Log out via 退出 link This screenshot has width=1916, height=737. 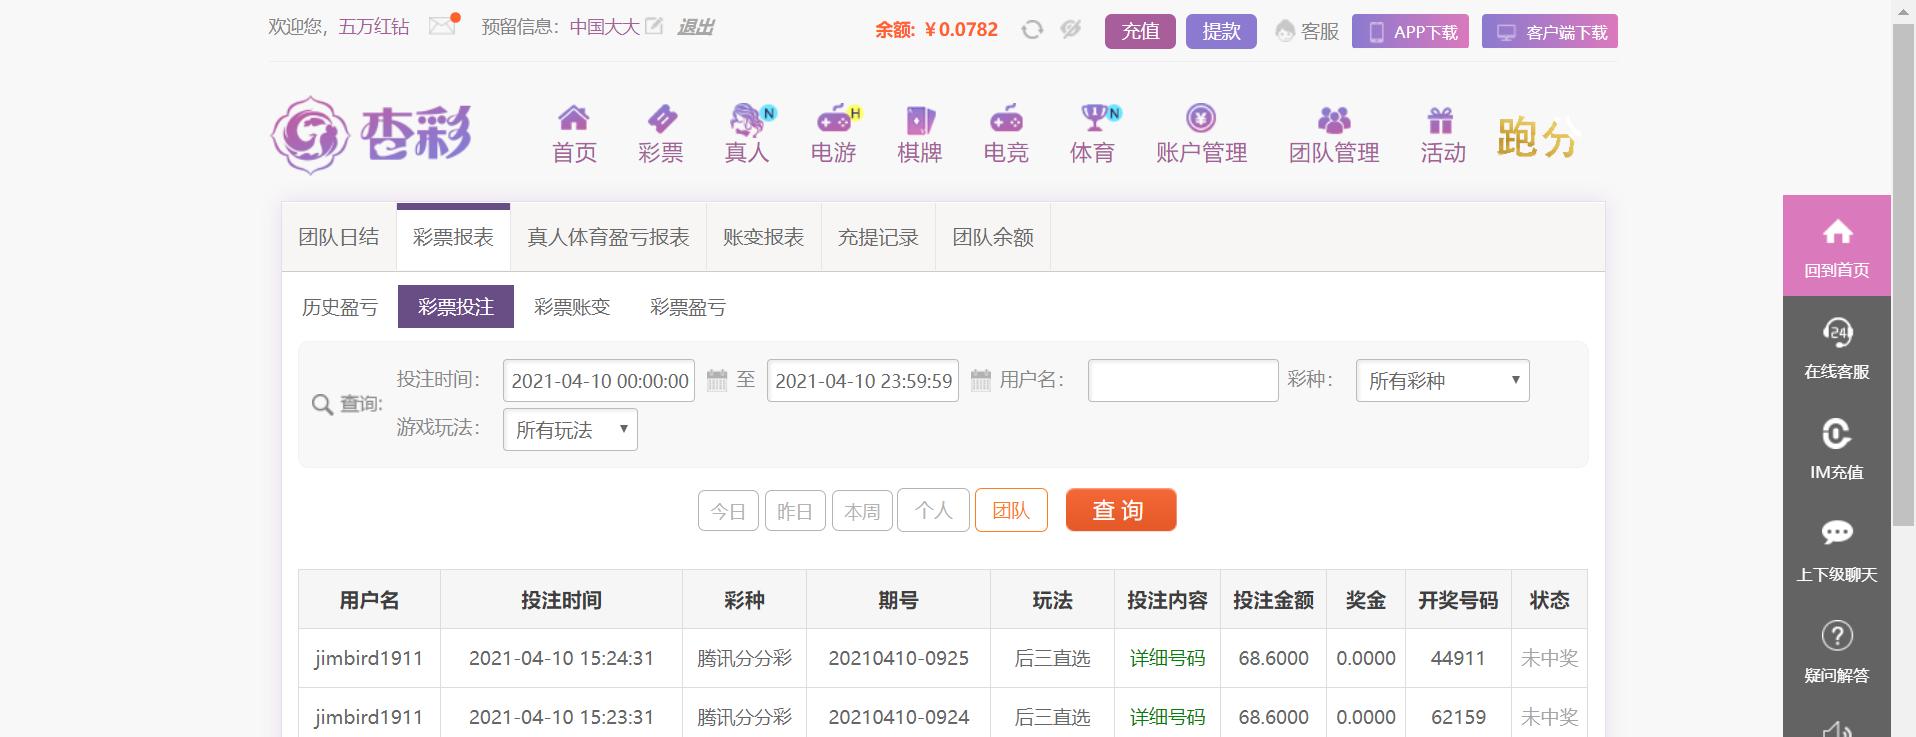[695, 27]
